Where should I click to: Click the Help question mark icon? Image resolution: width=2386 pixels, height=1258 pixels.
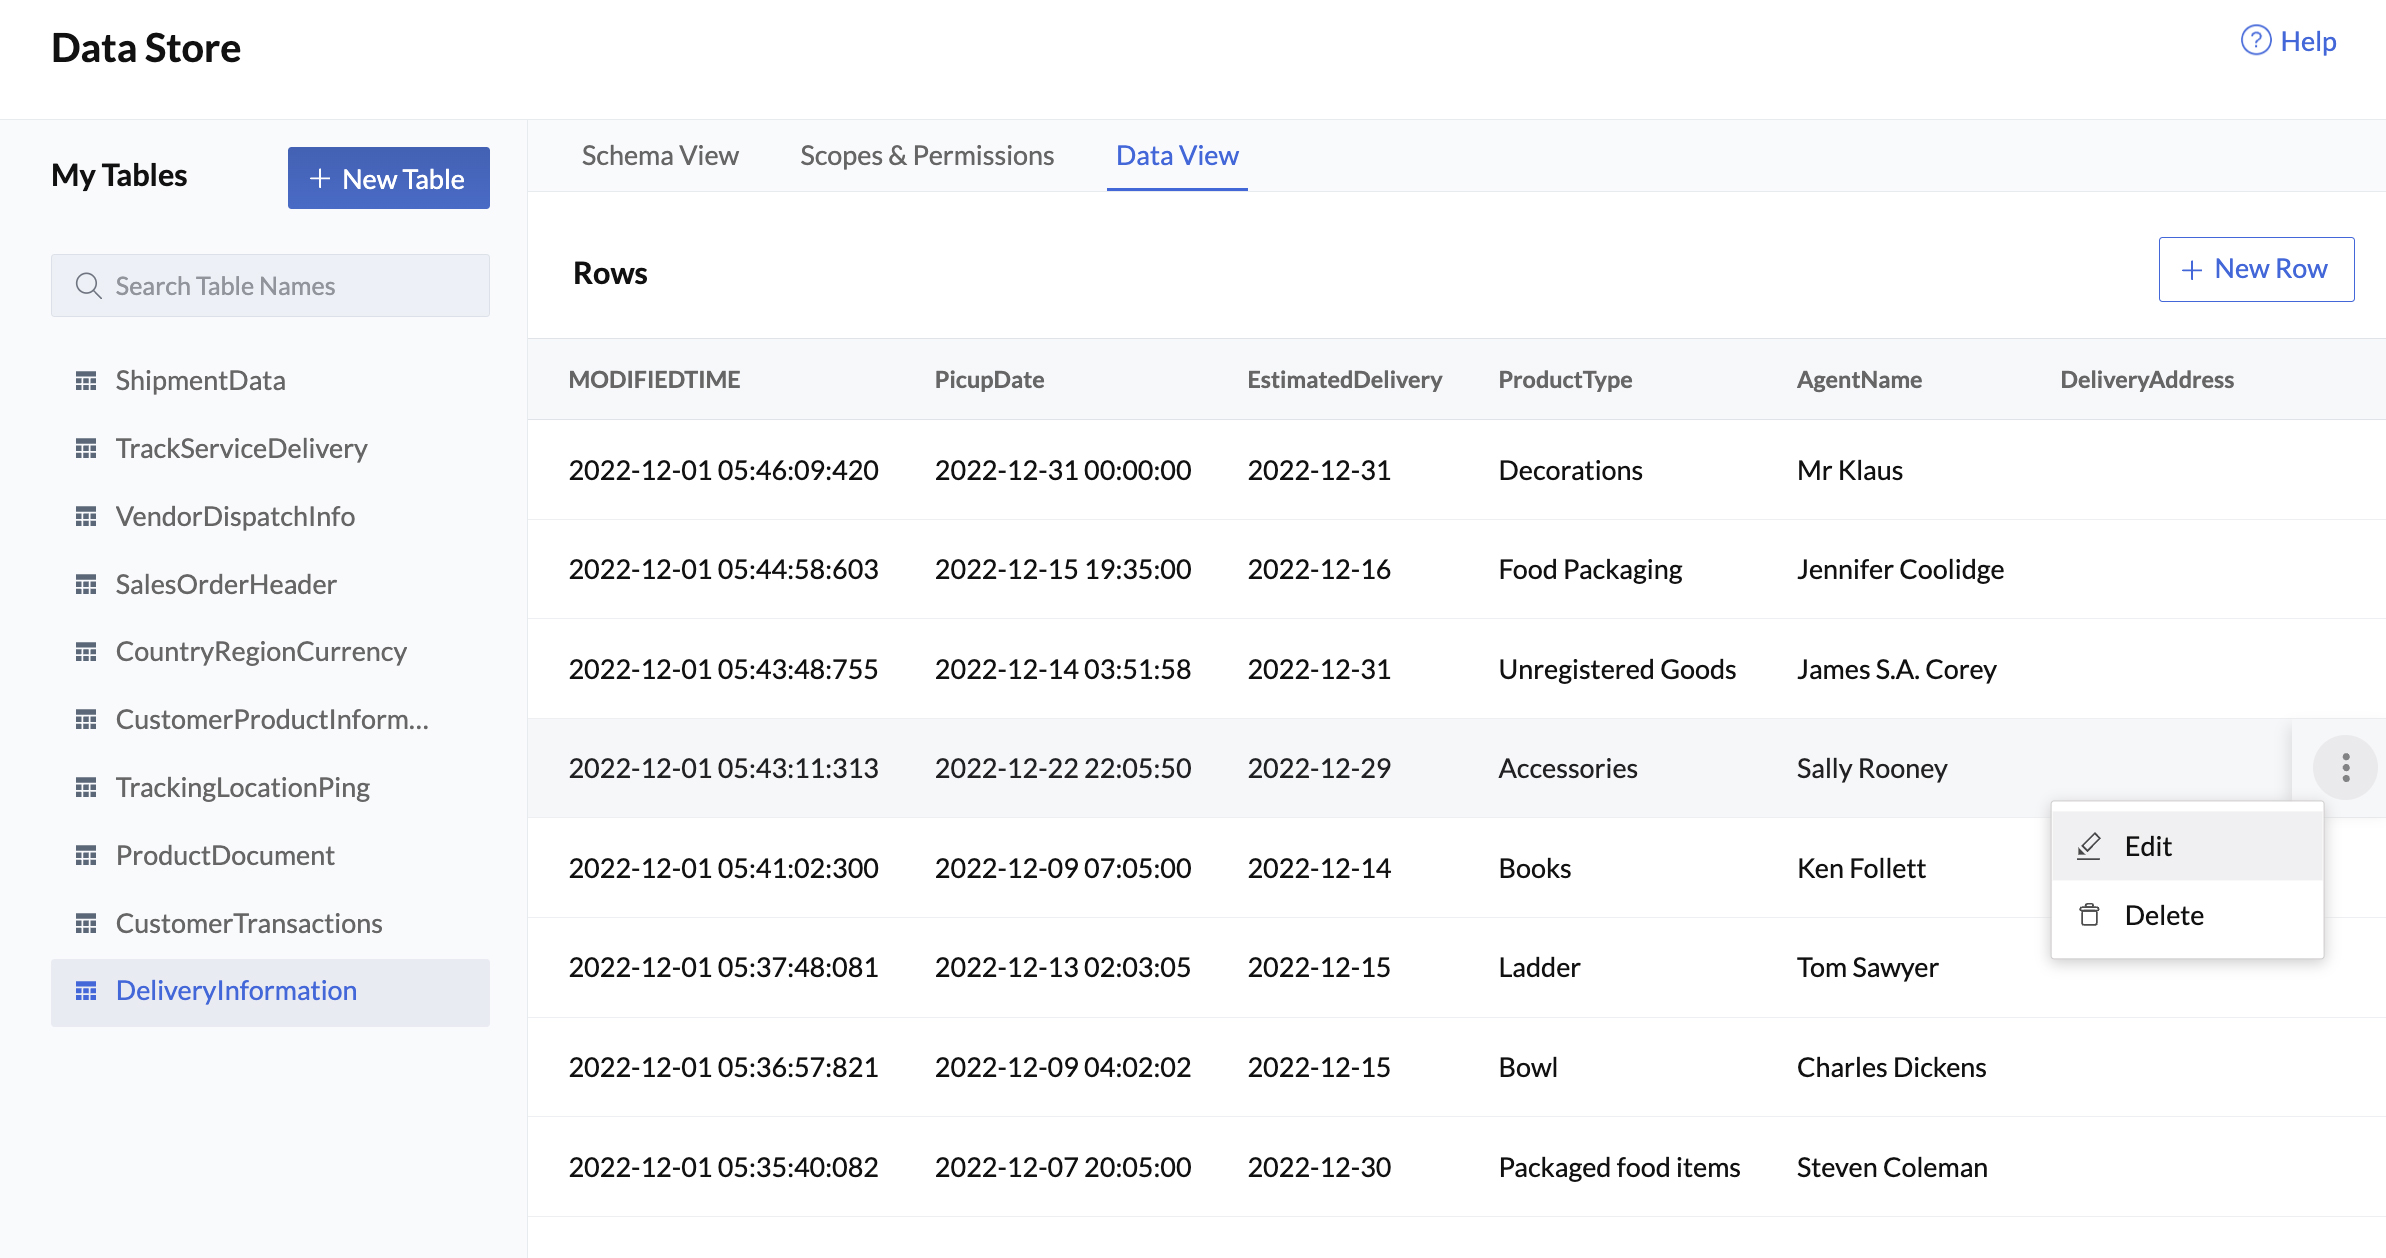(2255, 41)
